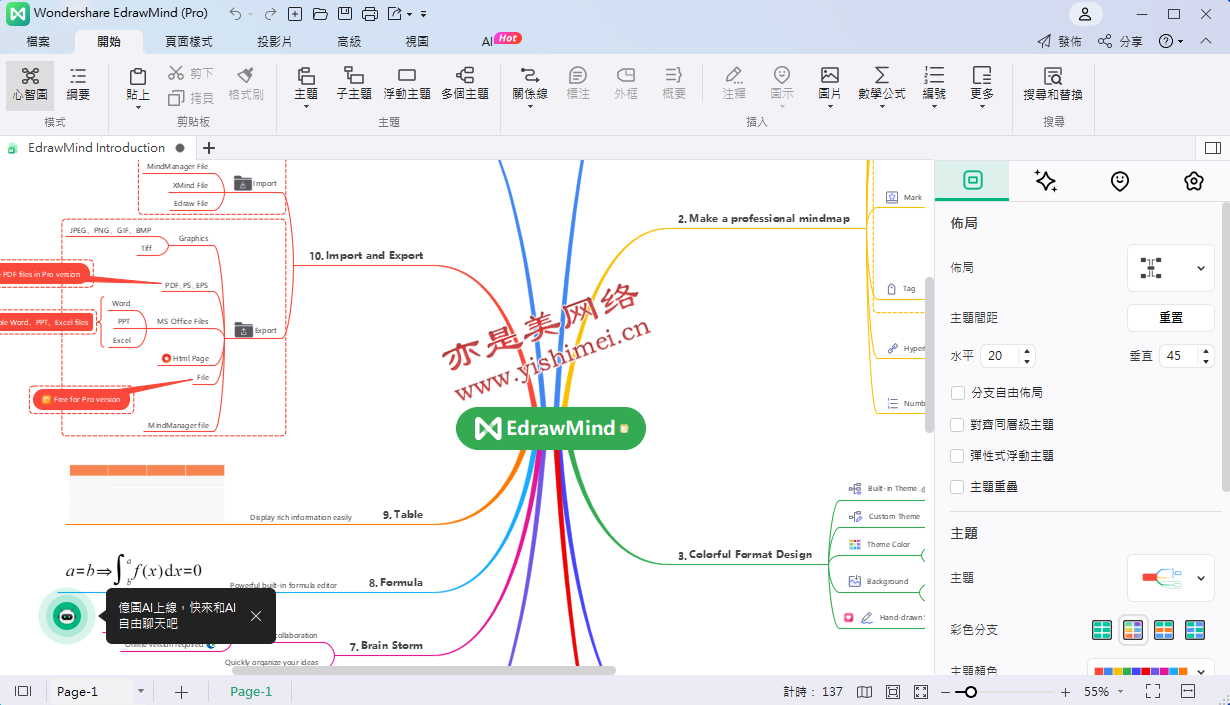Switch to the 高級 advanced tab
1230x705 pixels.
349,42
